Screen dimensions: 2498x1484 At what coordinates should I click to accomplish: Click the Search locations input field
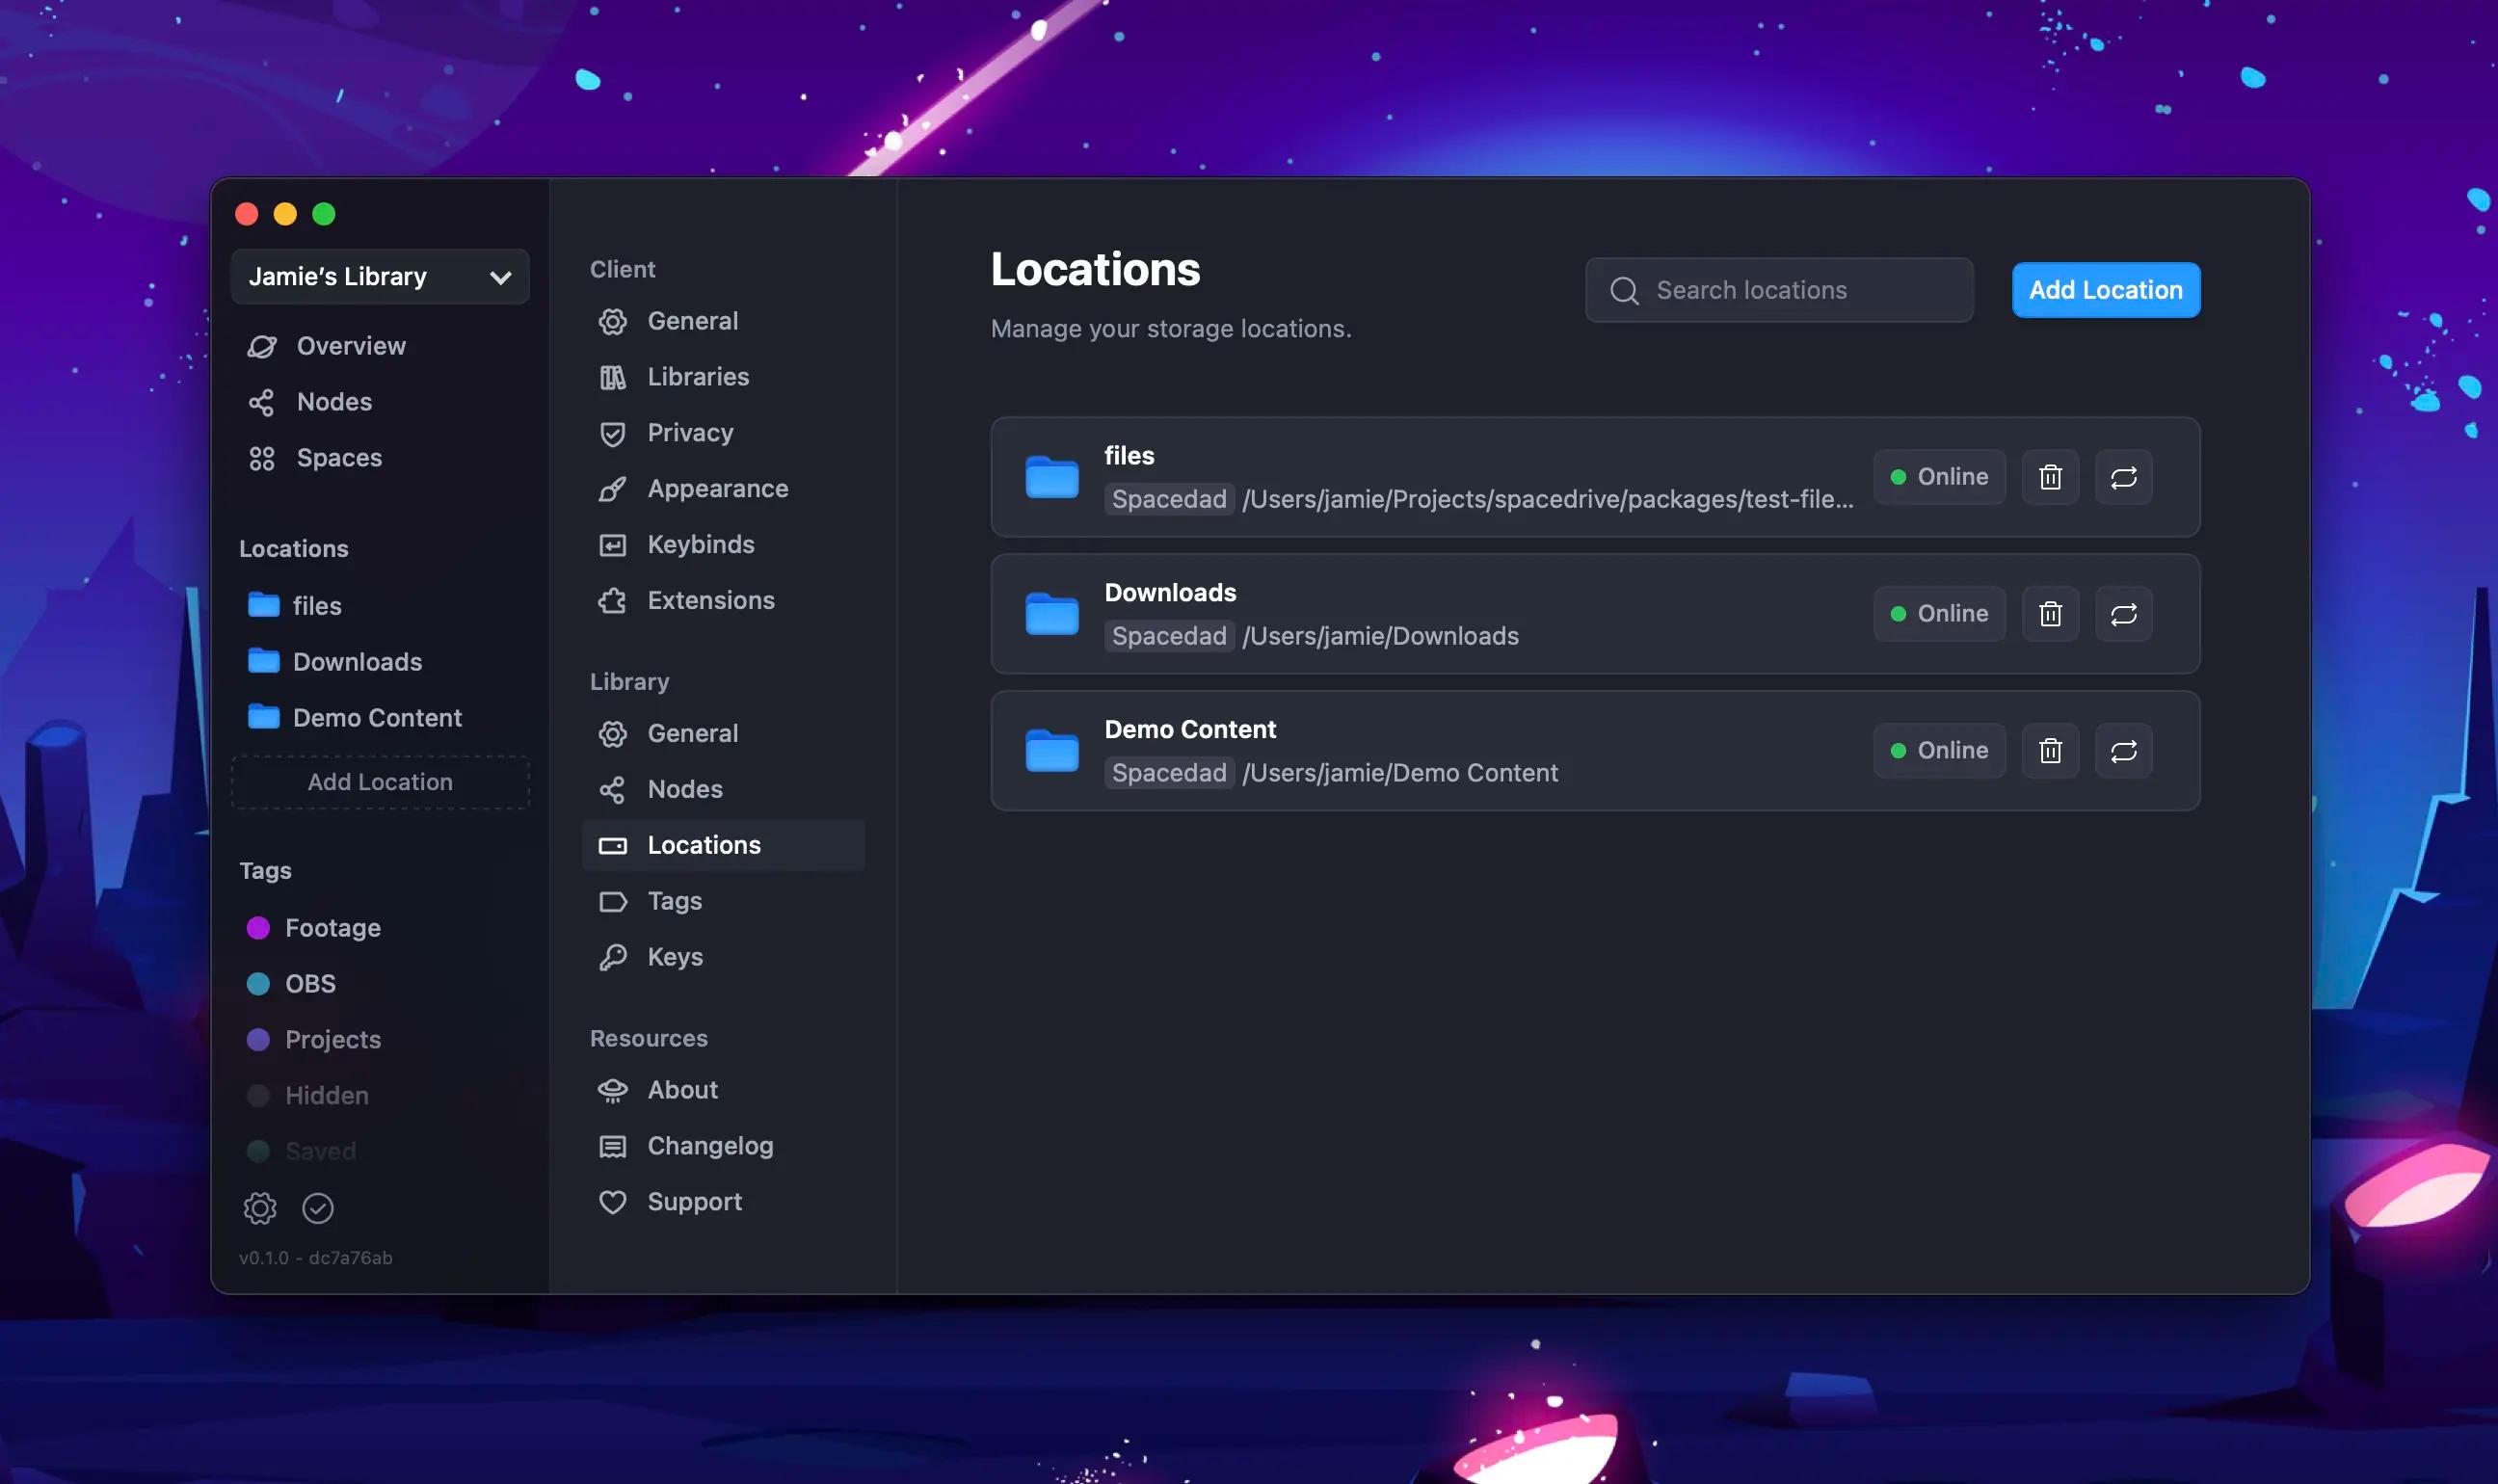(1779, 288)
